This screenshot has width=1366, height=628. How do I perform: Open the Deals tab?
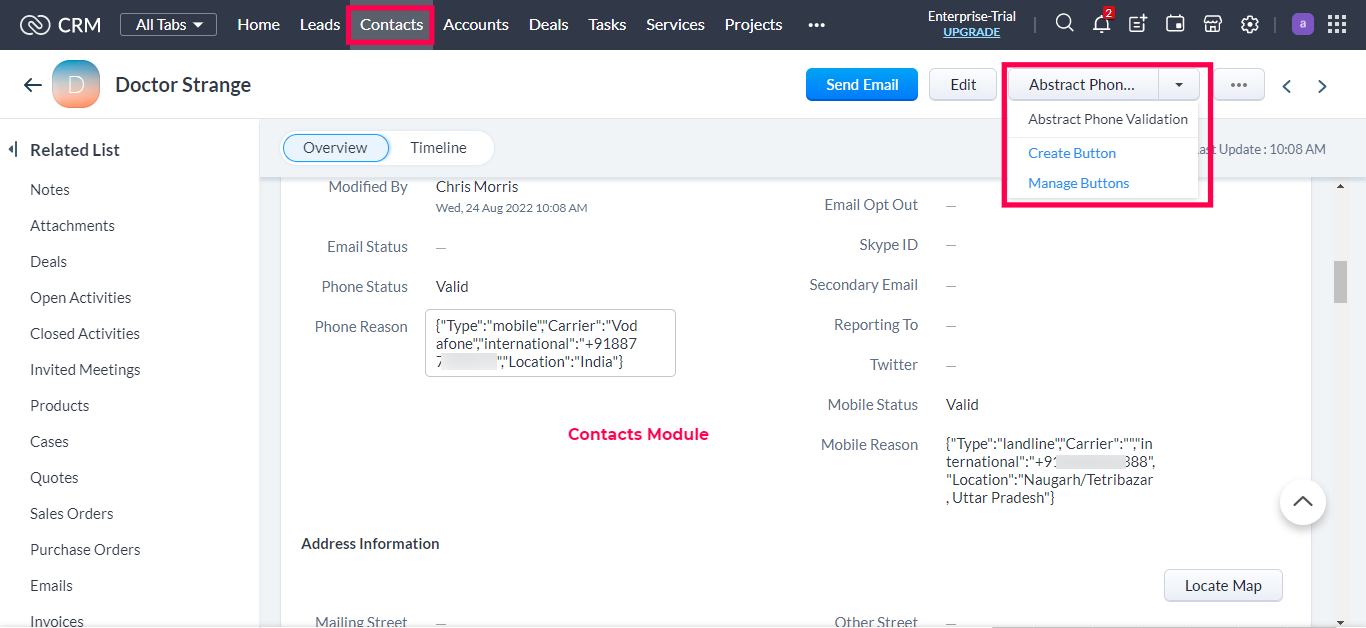[x=549, y=25]
